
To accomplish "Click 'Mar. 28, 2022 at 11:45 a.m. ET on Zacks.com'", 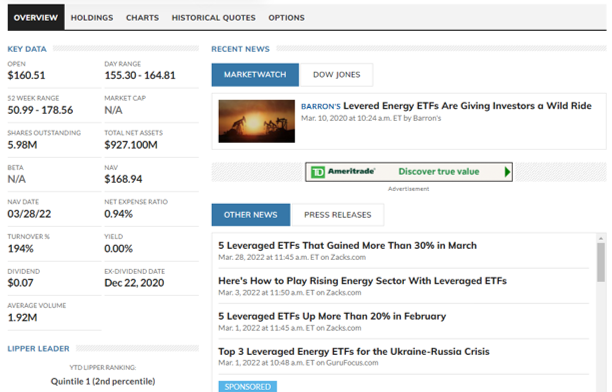I will click(292, 257).
